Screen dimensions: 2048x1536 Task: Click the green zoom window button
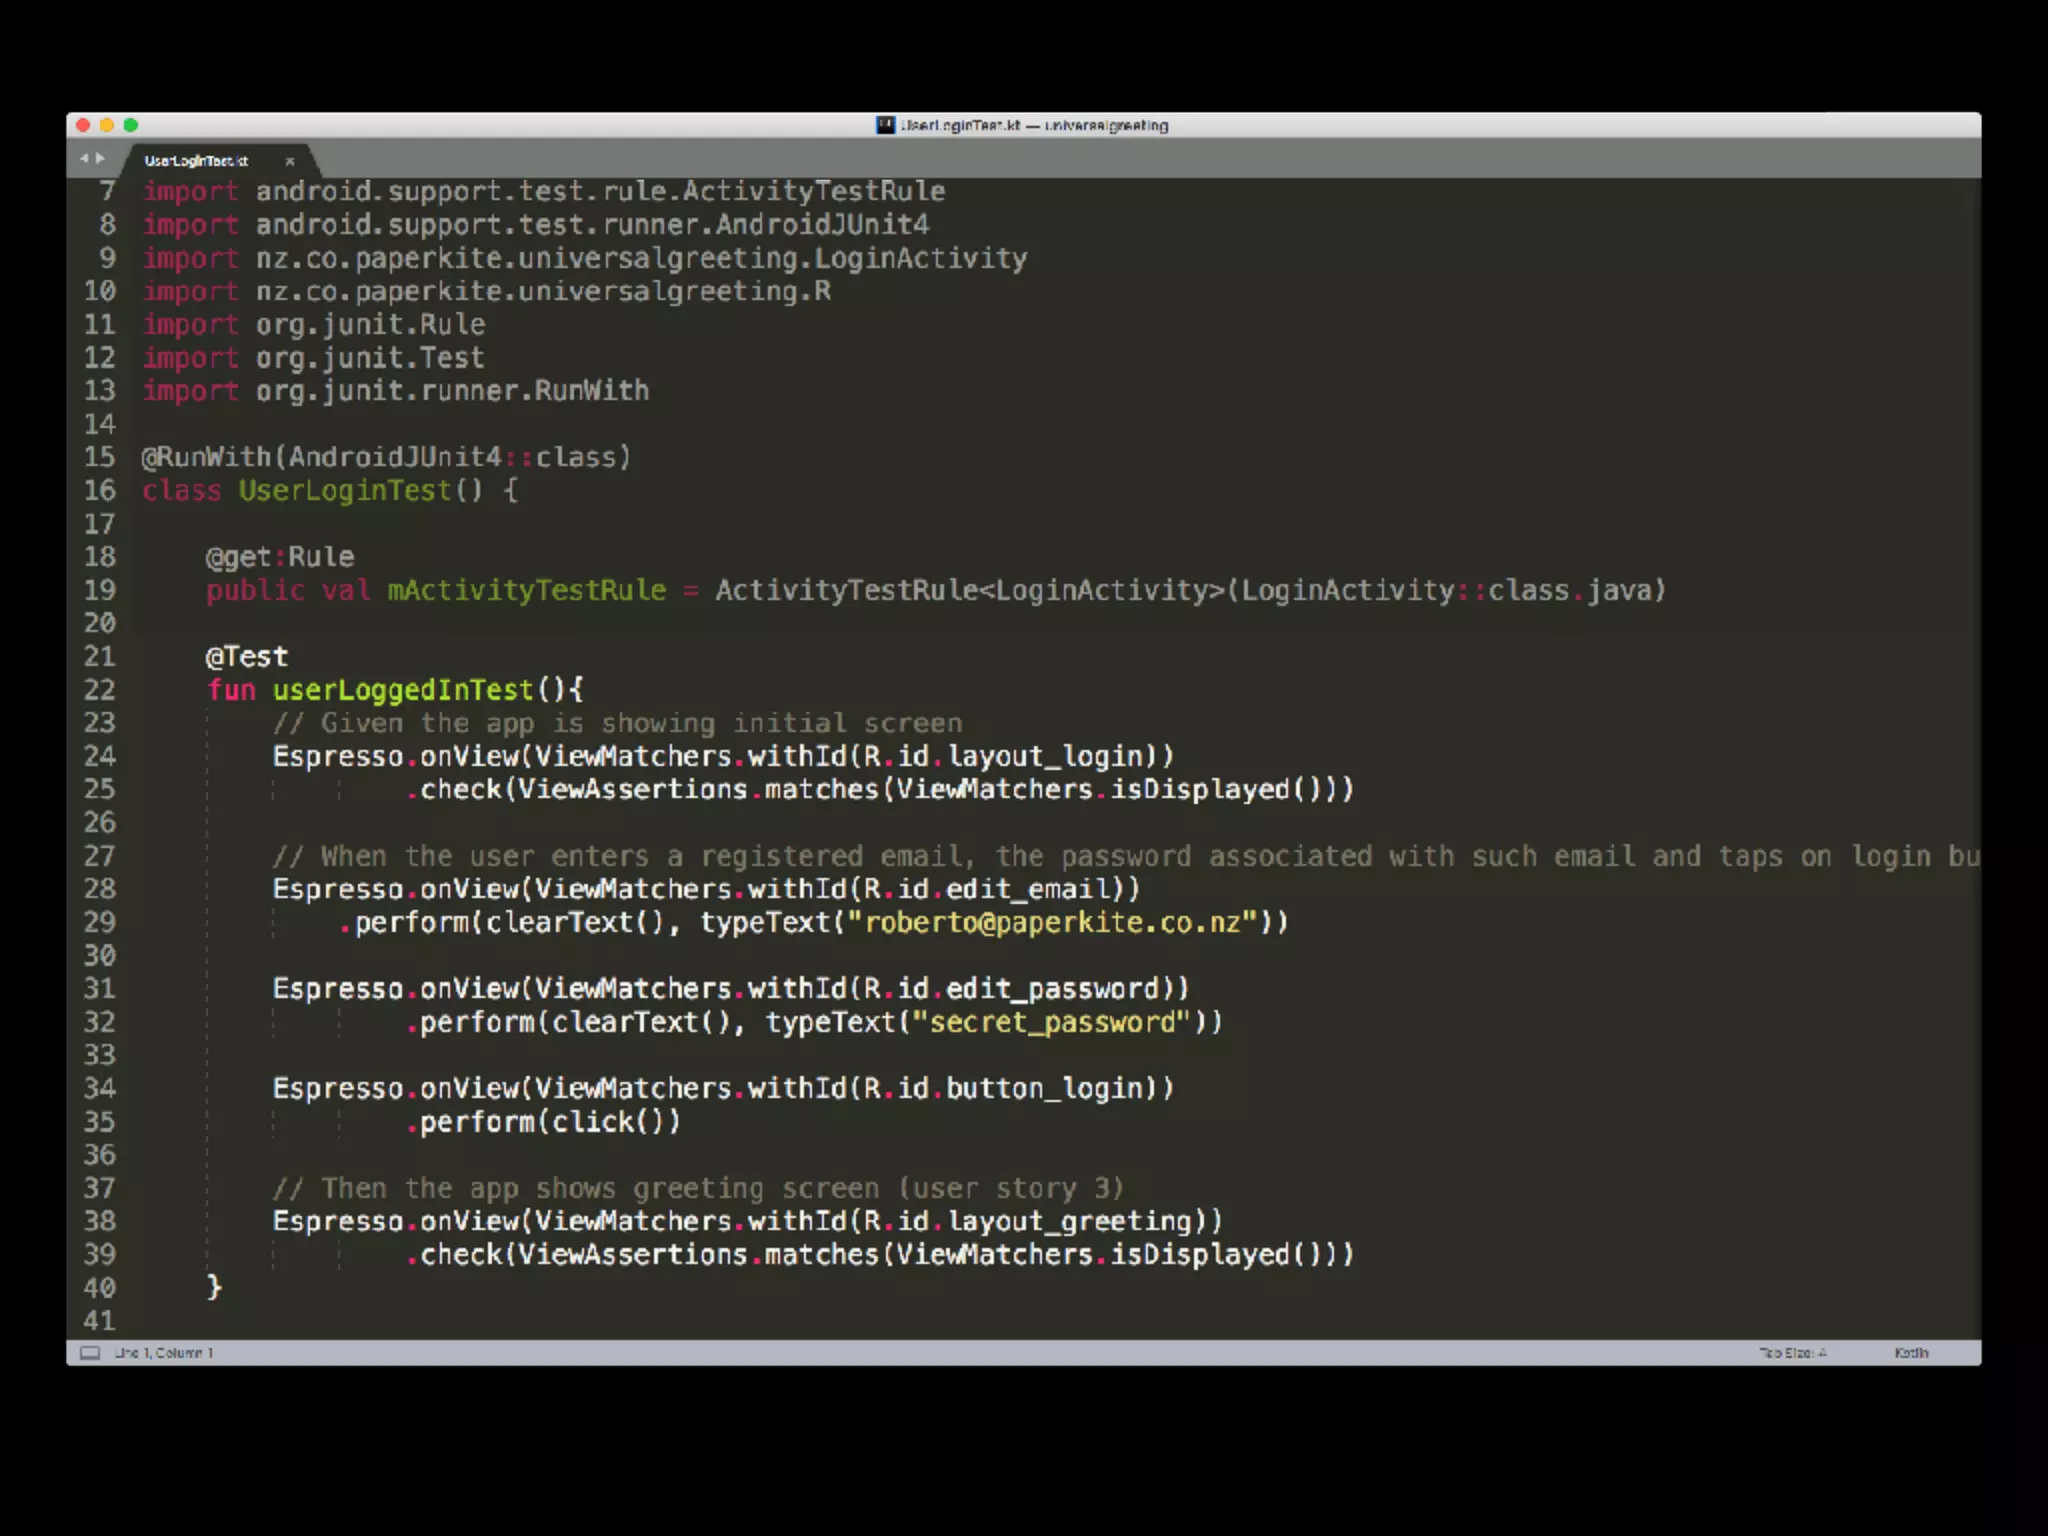coord(131,125)
